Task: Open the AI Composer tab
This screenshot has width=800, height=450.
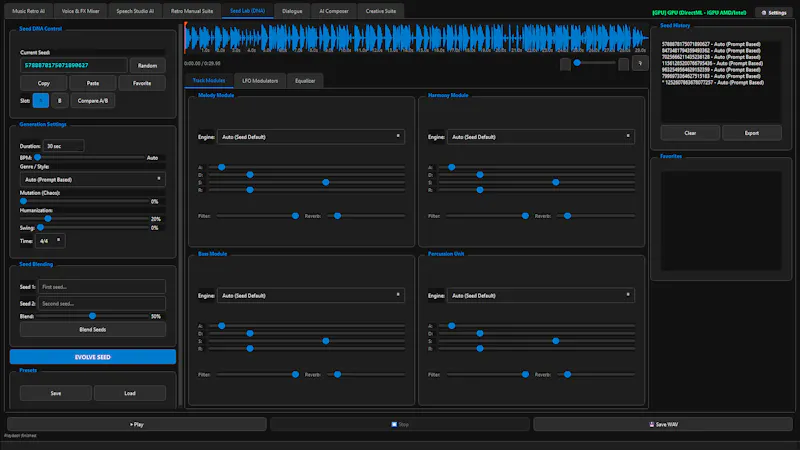Action: pos(334,11)
